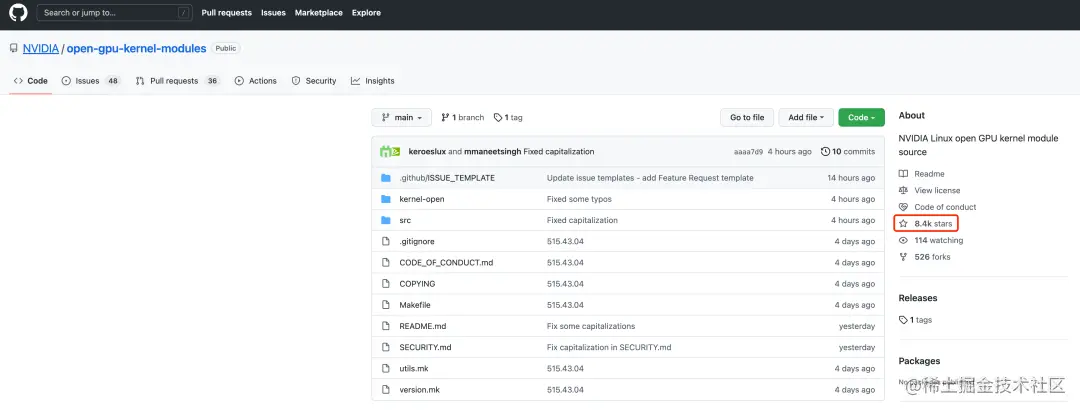The image size is (1080, 410).
Task: Open the COPYING file
Action: click(417, 284)
